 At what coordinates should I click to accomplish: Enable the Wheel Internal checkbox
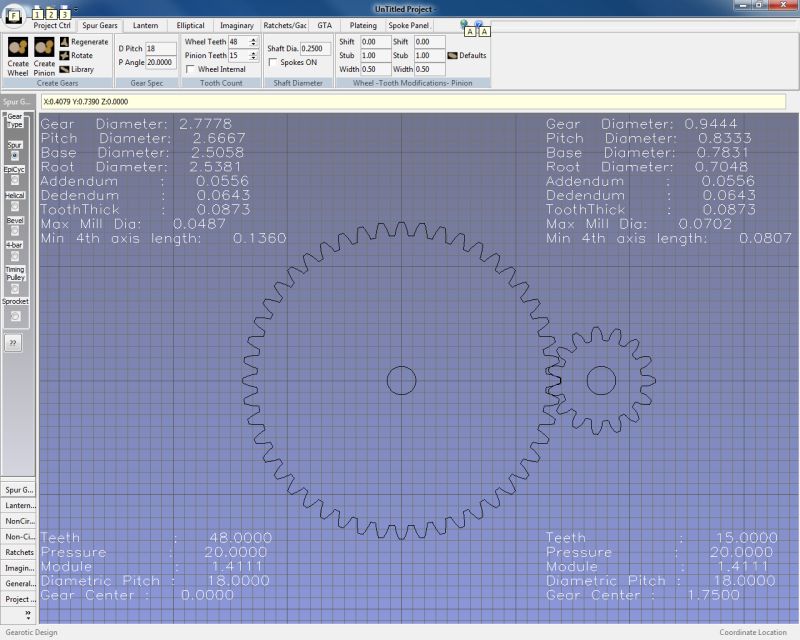[x=190, y=69]
